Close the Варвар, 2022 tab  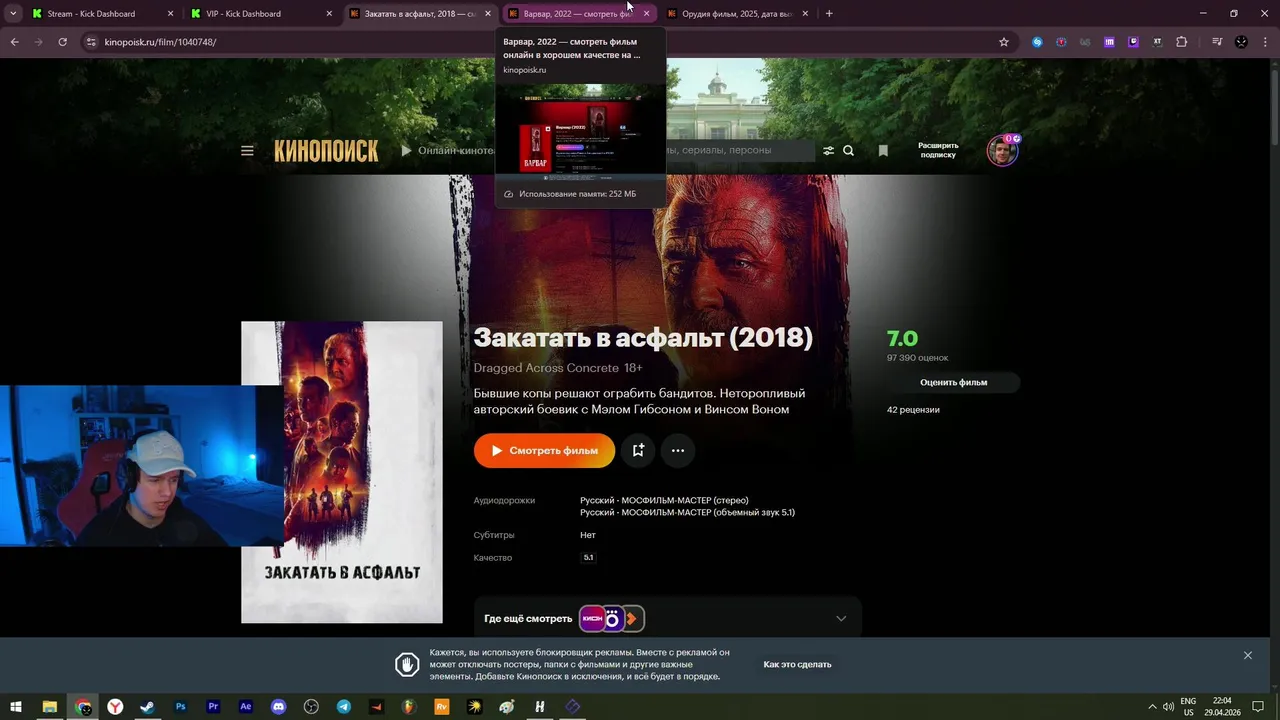646,14
